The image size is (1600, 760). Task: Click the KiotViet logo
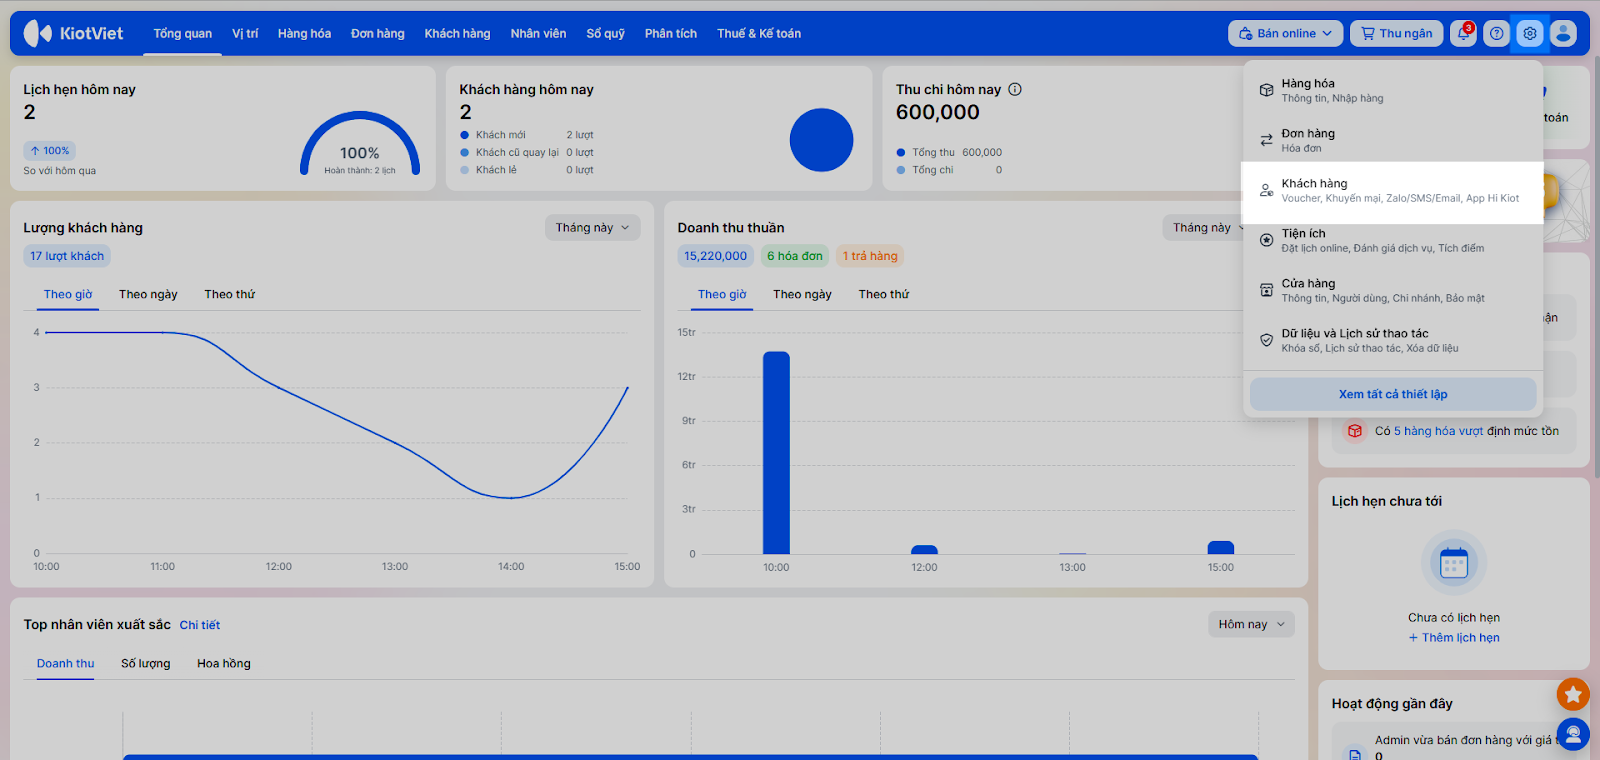pyautogui.click(x=73, y=33)
